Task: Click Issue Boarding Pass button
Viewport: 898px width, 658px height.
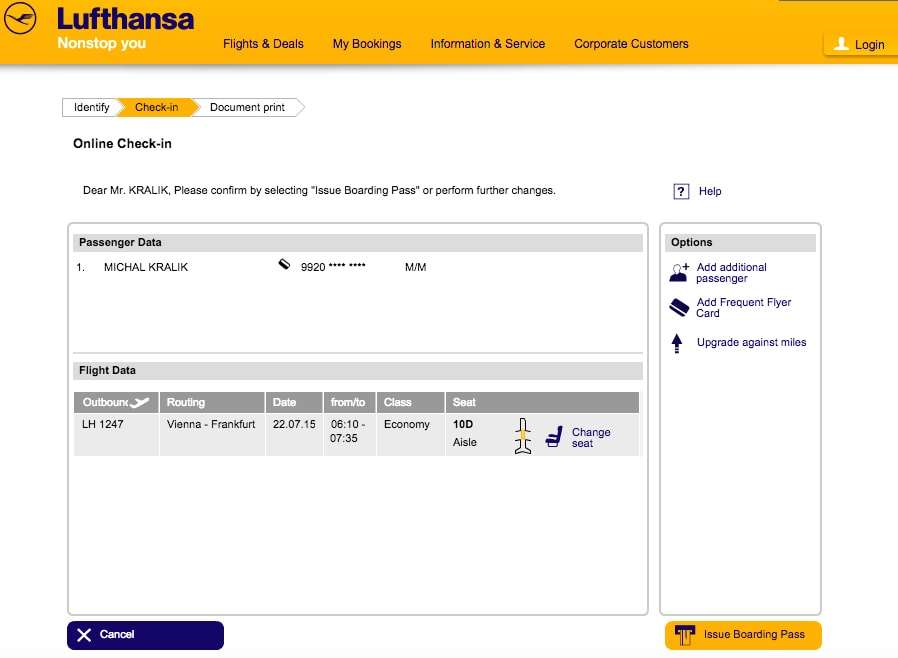Action: [743, 635]
